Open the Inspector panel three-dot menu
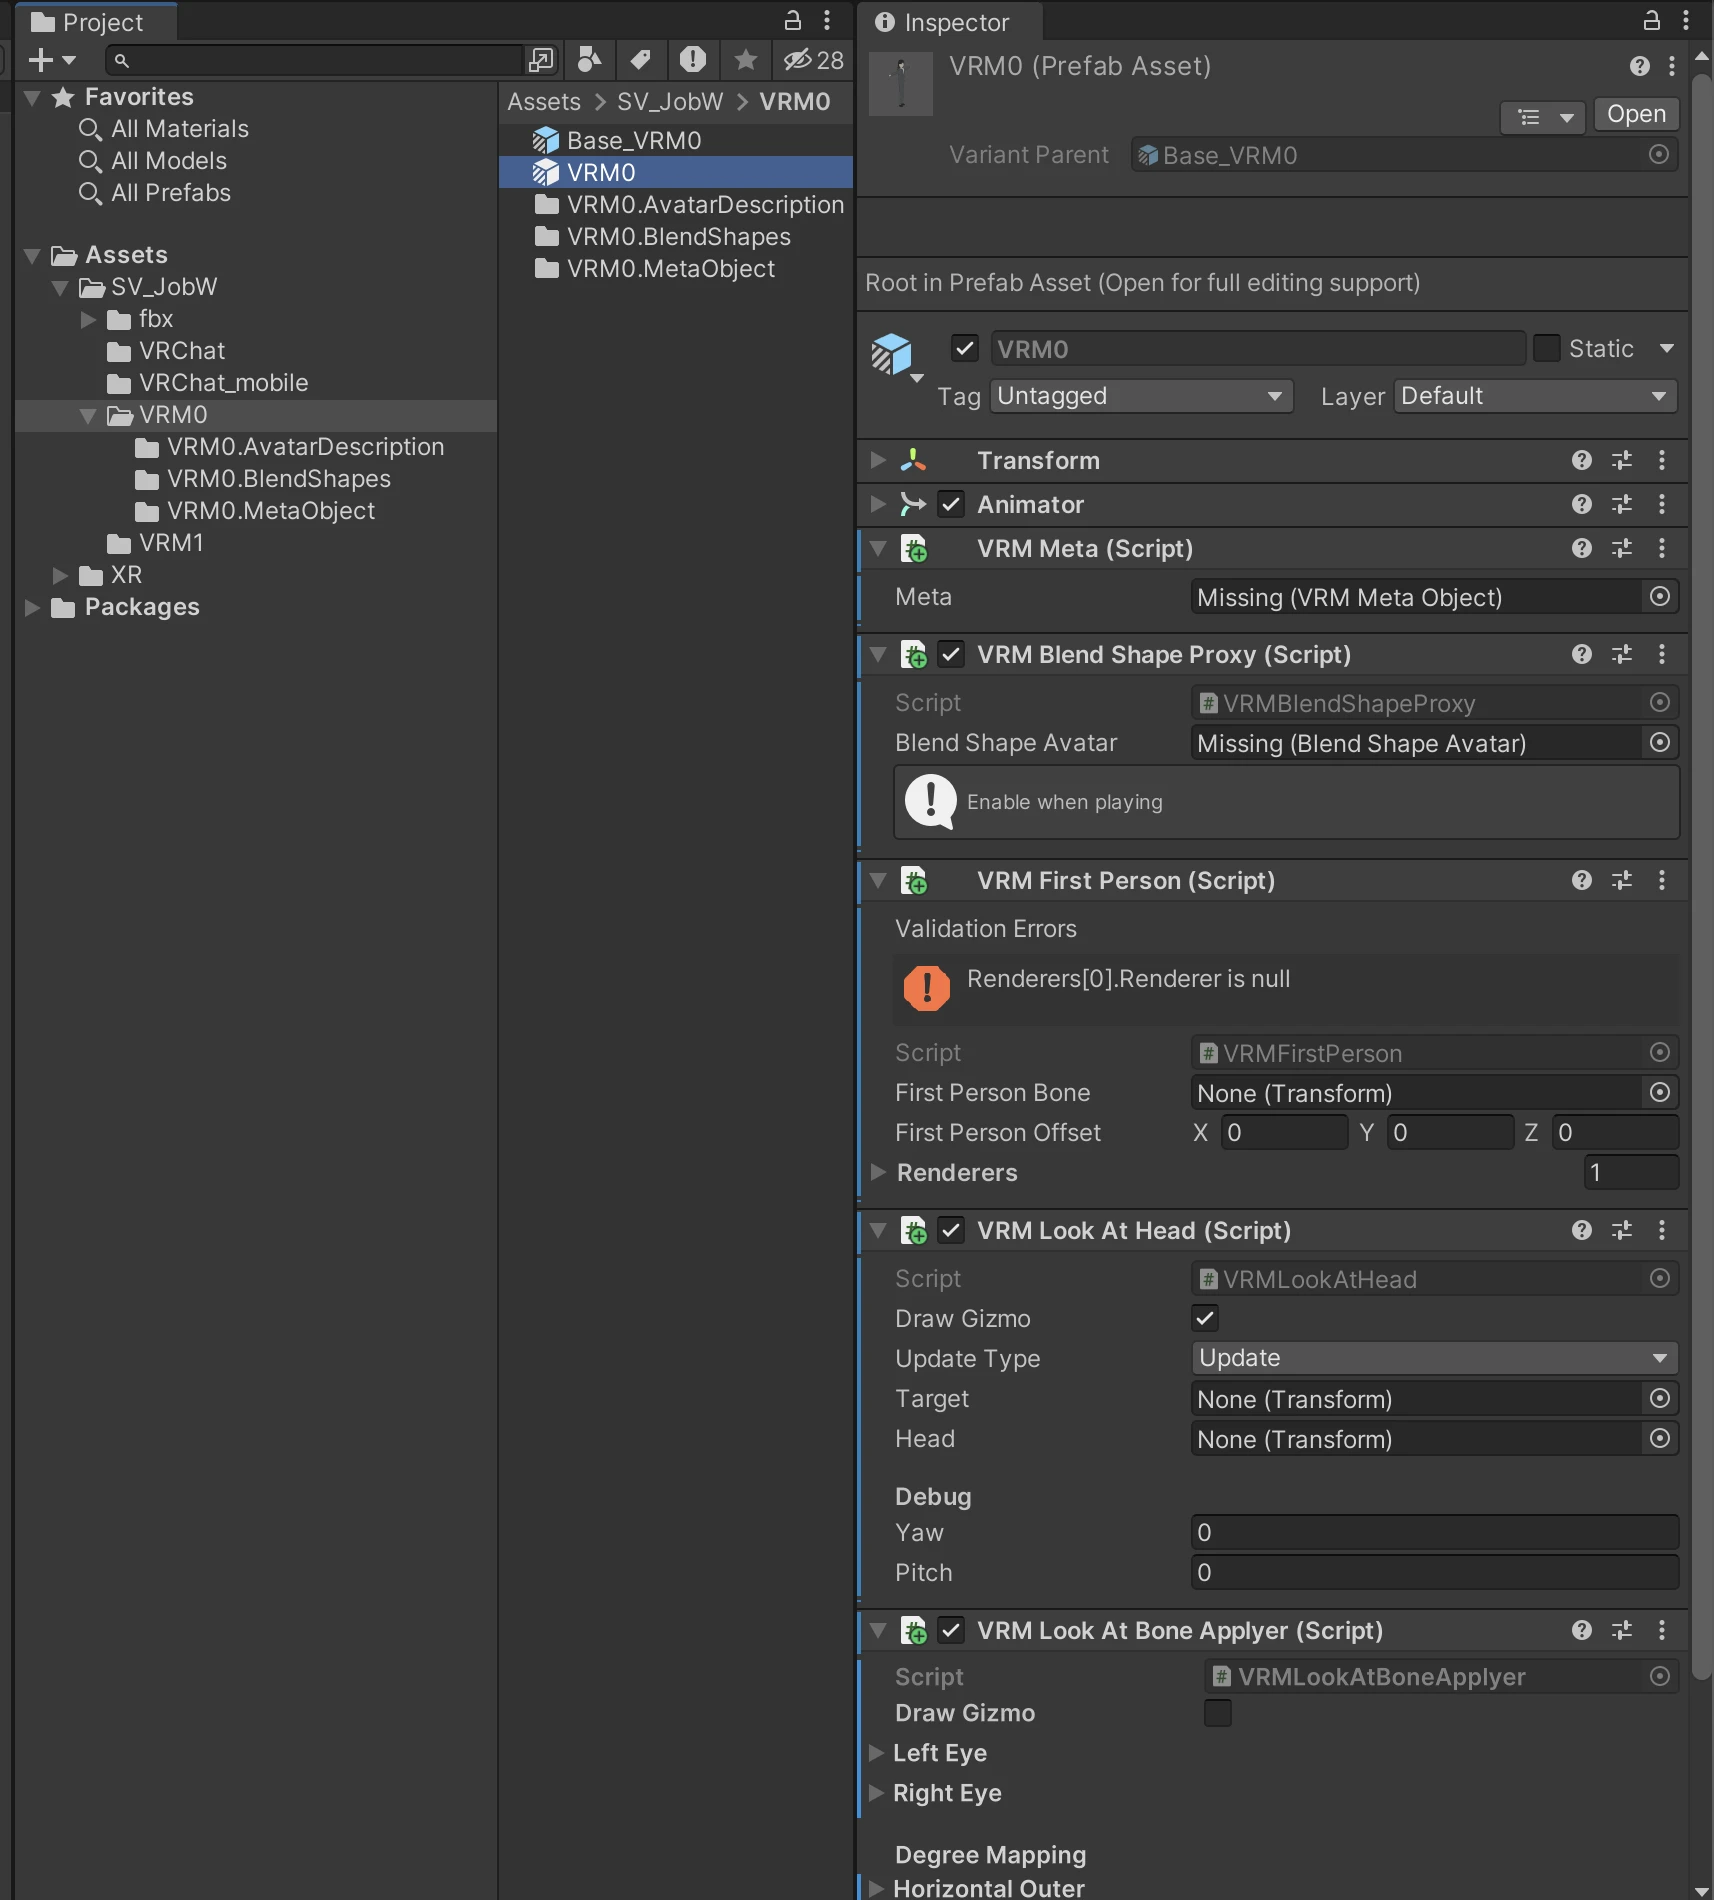 point(1686,21)
